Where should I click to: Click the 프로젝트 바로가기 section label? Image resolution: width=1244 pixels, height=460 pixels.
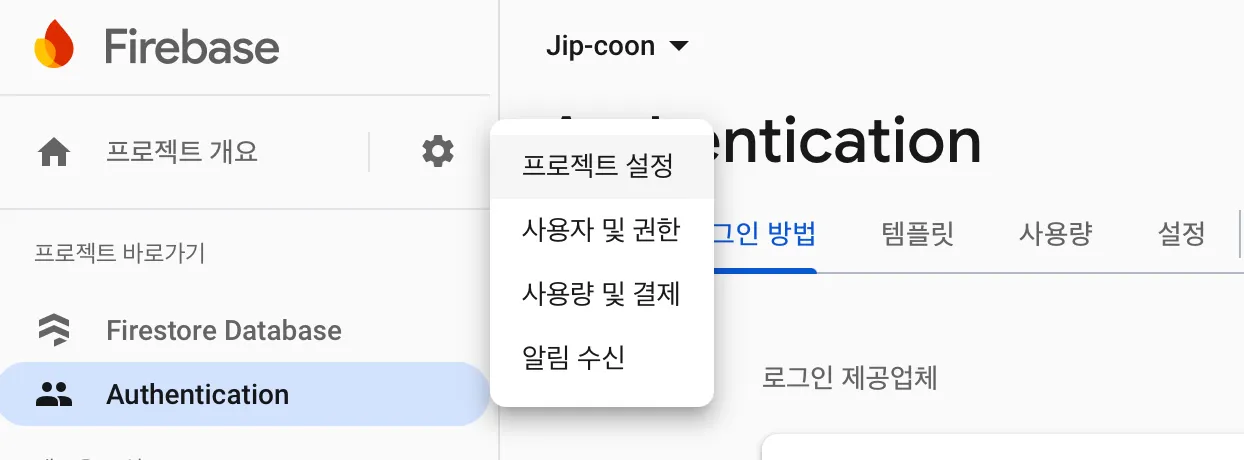pyautogui.click(x=120, y=252)
